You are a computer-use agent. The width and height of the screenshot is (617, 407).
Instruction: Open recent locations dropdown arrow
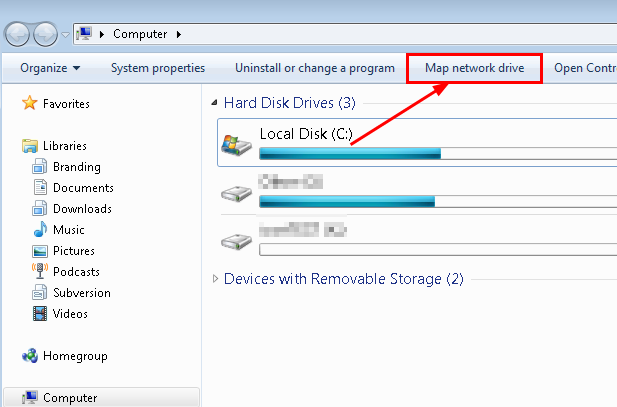pyautogui.click(x=66, y=35)
